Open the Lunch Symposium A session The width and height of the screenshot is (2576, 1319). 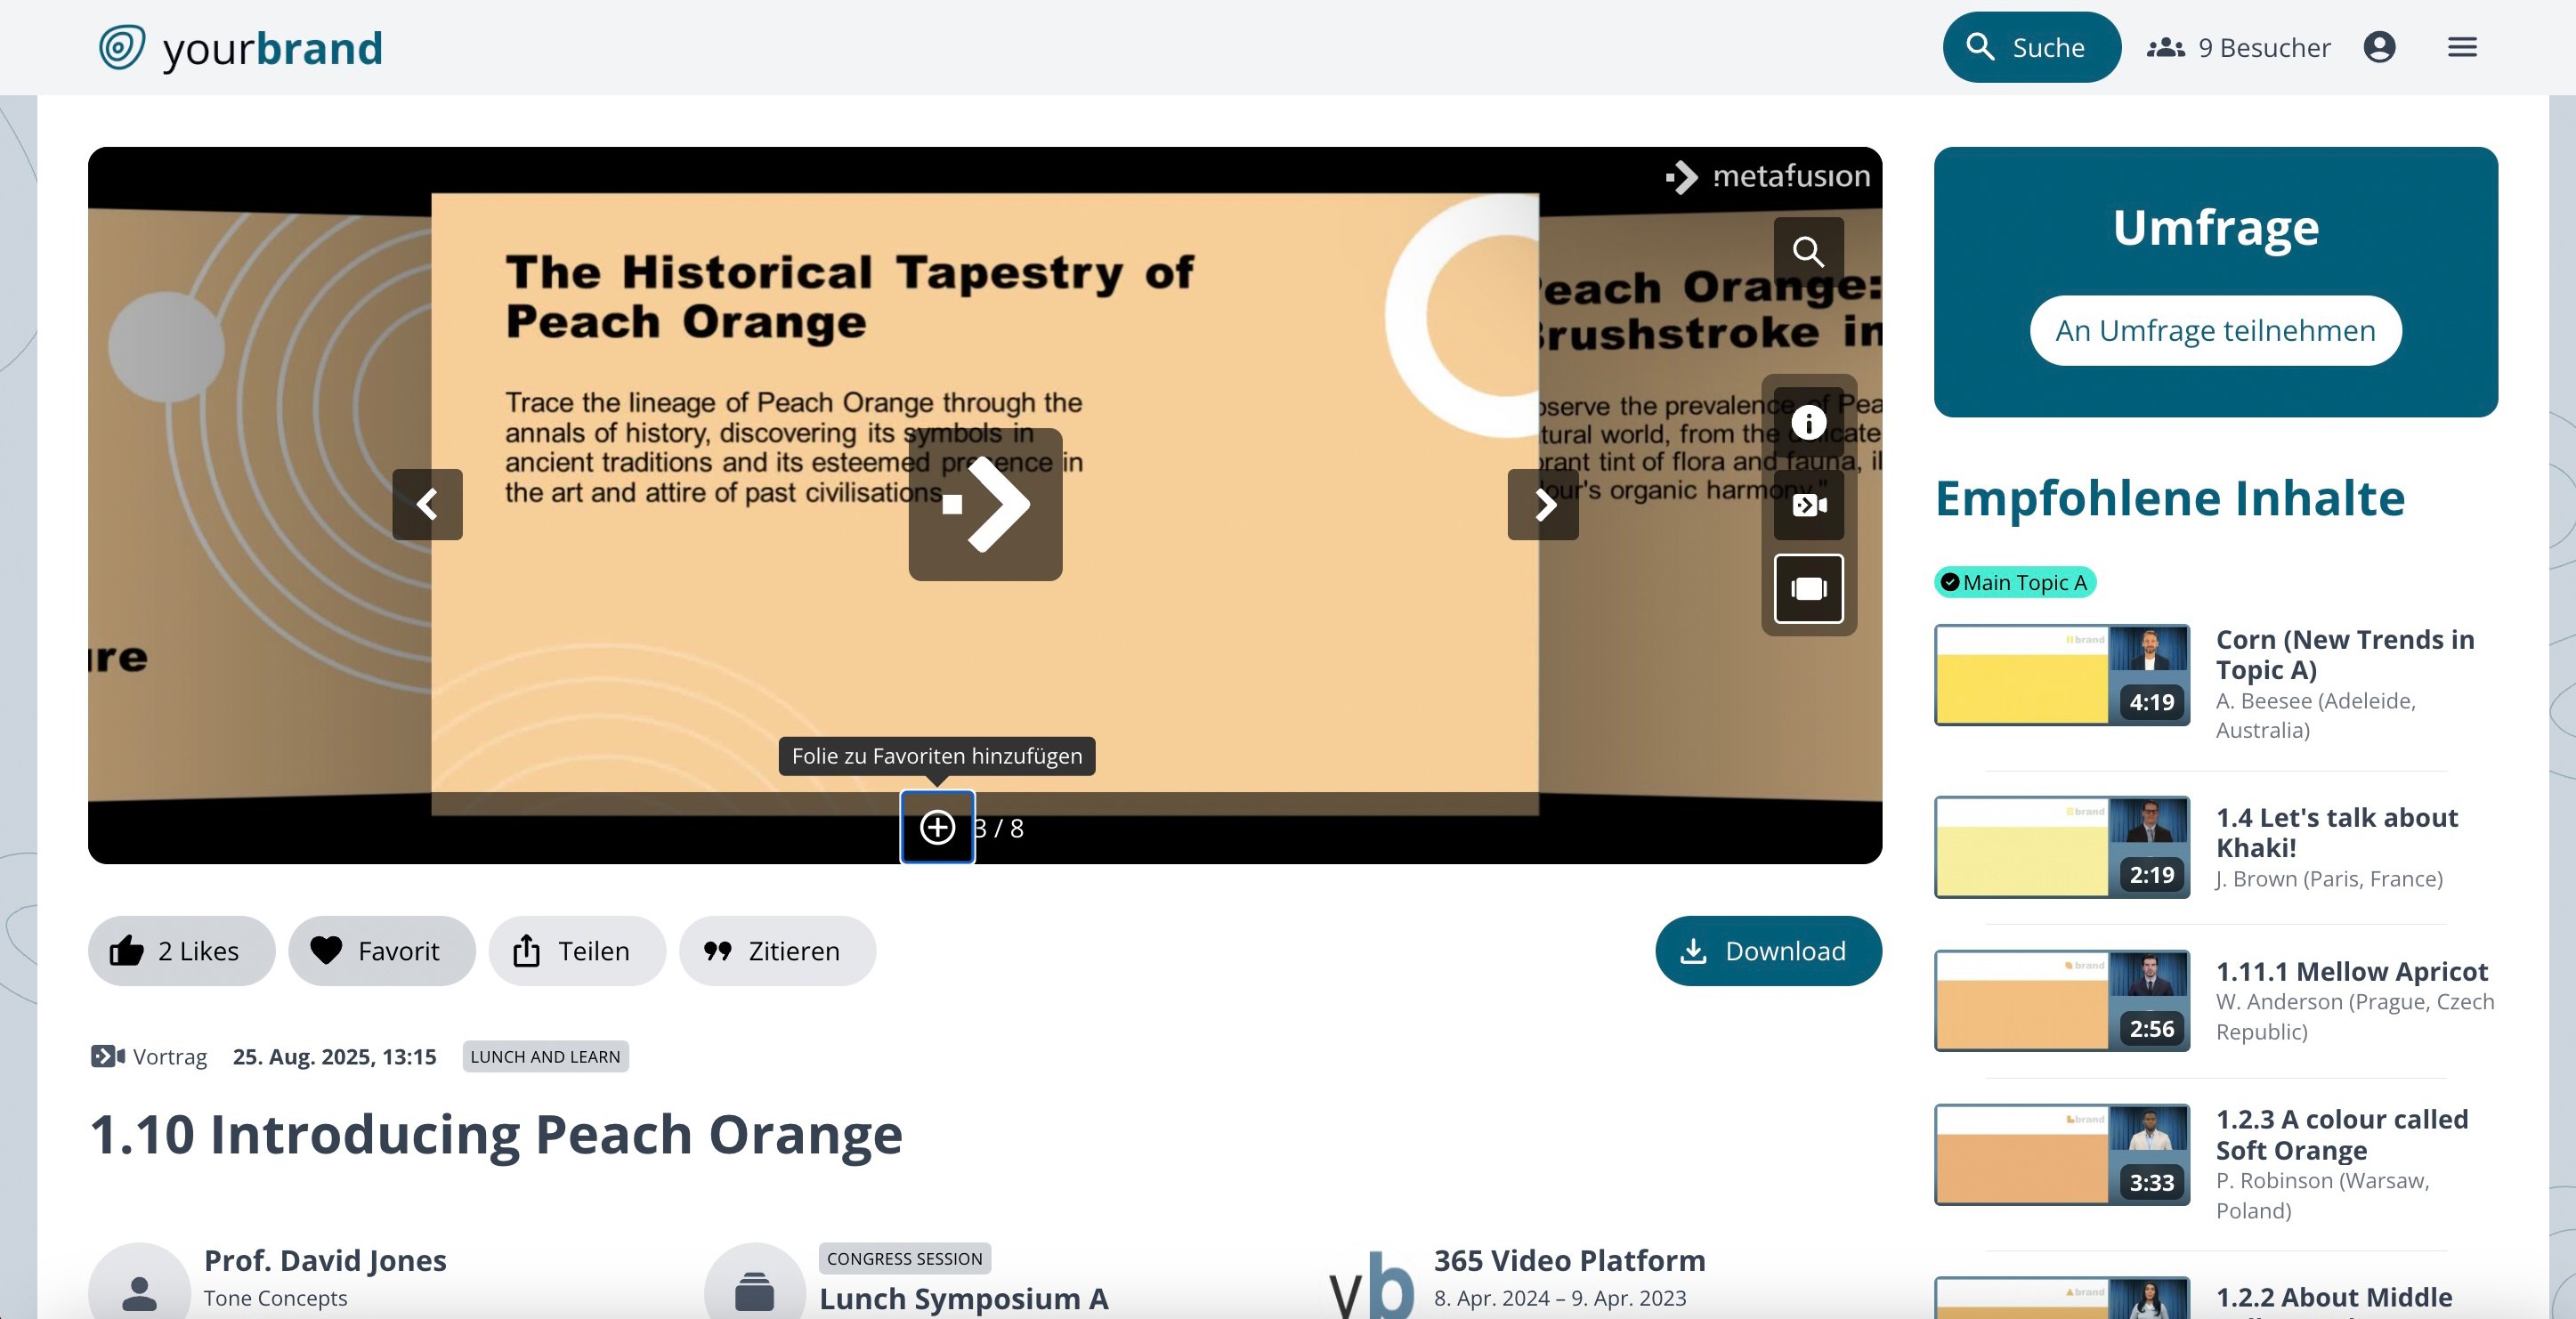pos(963,1298)
